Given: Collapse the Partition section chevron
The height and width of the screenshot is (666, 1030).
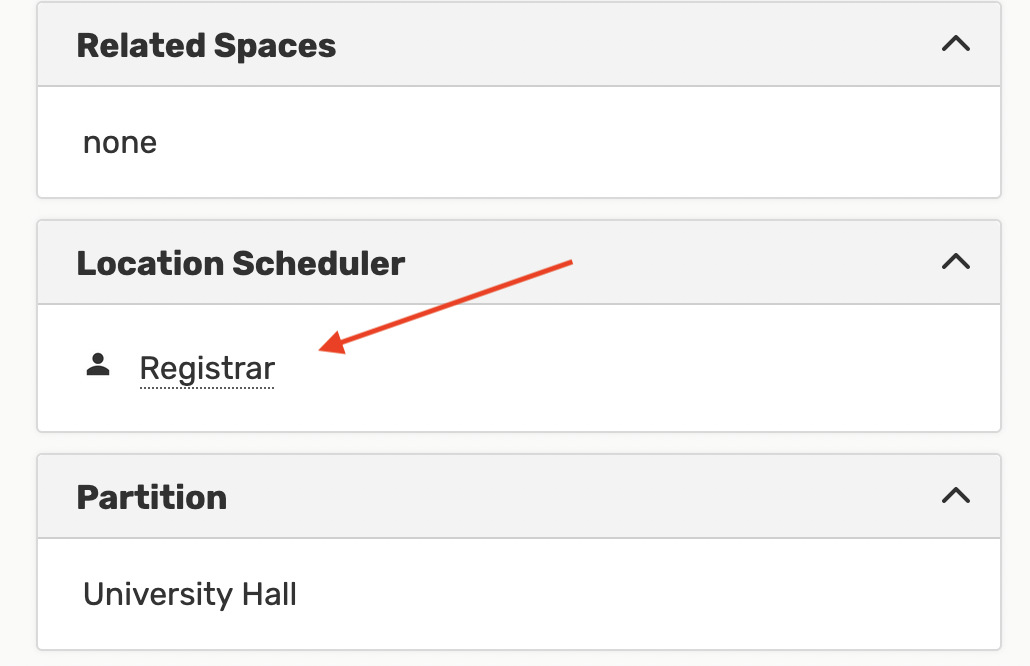Looking at the screenshot, I should [x=956, y=496].
